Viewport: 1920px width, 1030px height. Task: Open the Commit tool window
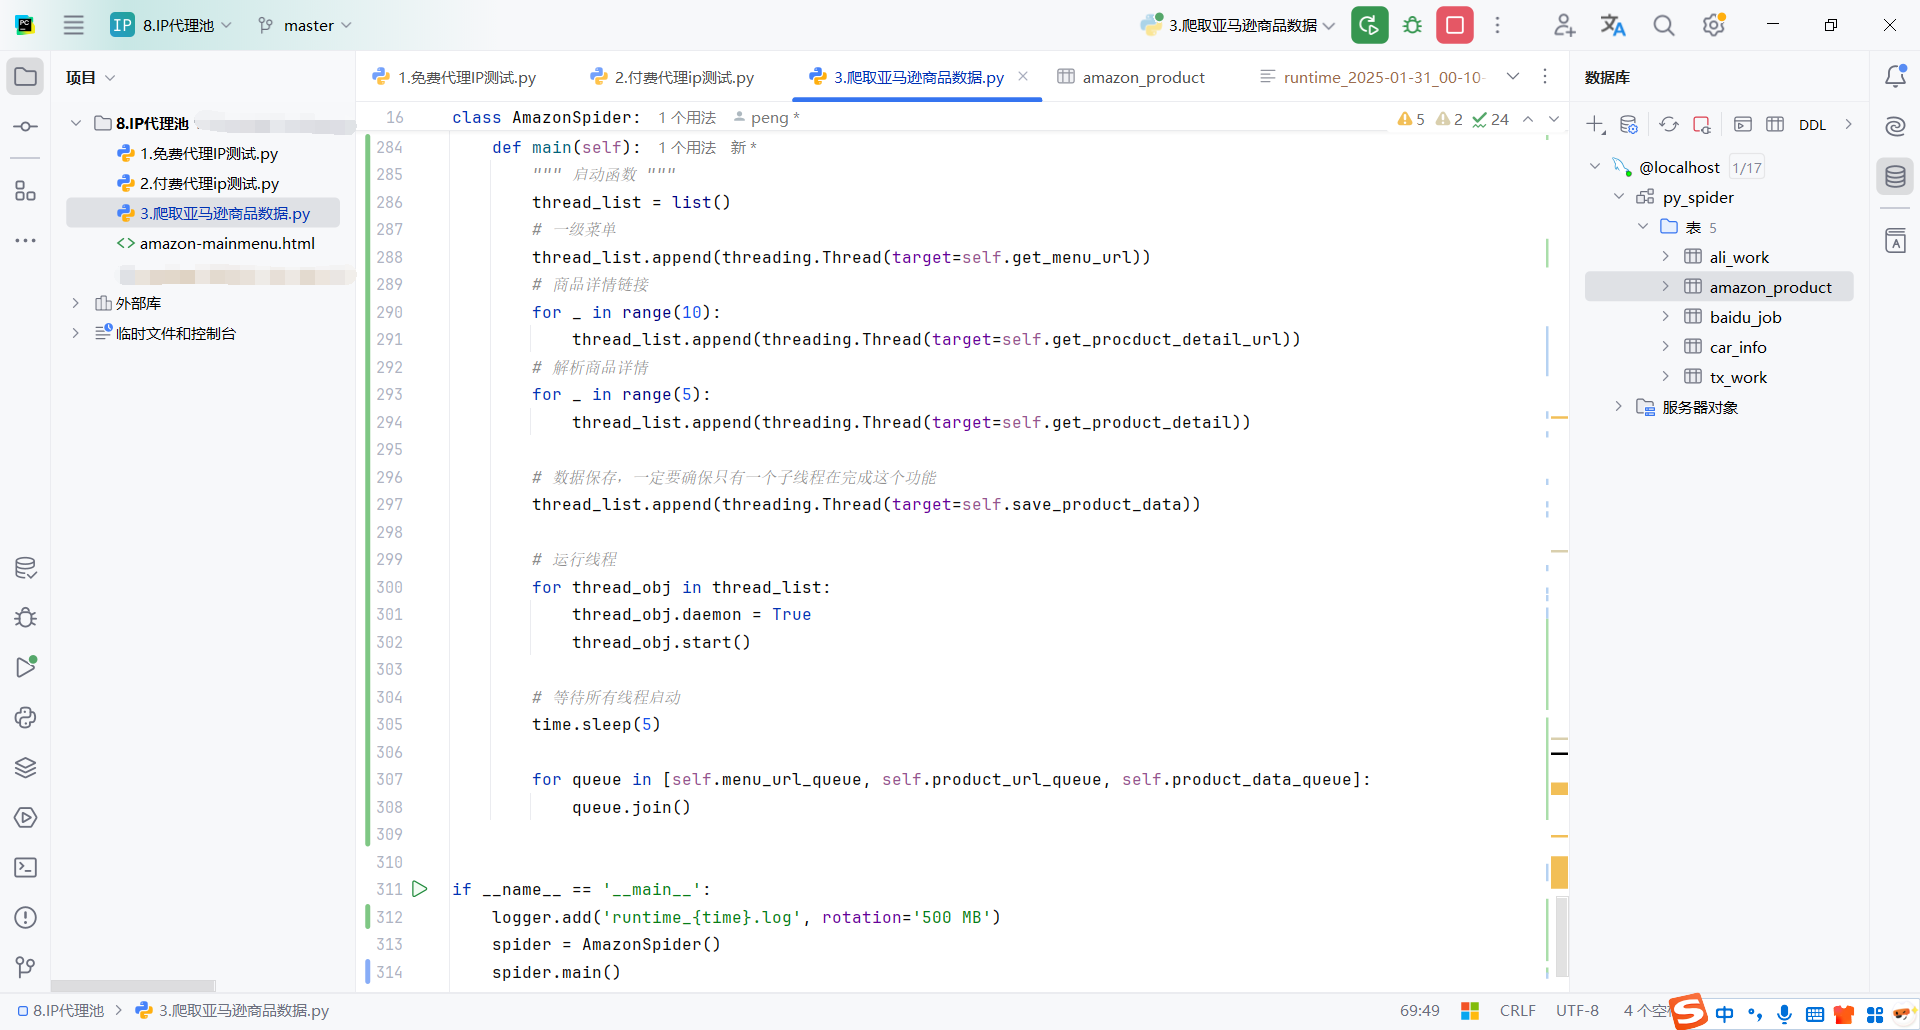(x=25, y=127)
